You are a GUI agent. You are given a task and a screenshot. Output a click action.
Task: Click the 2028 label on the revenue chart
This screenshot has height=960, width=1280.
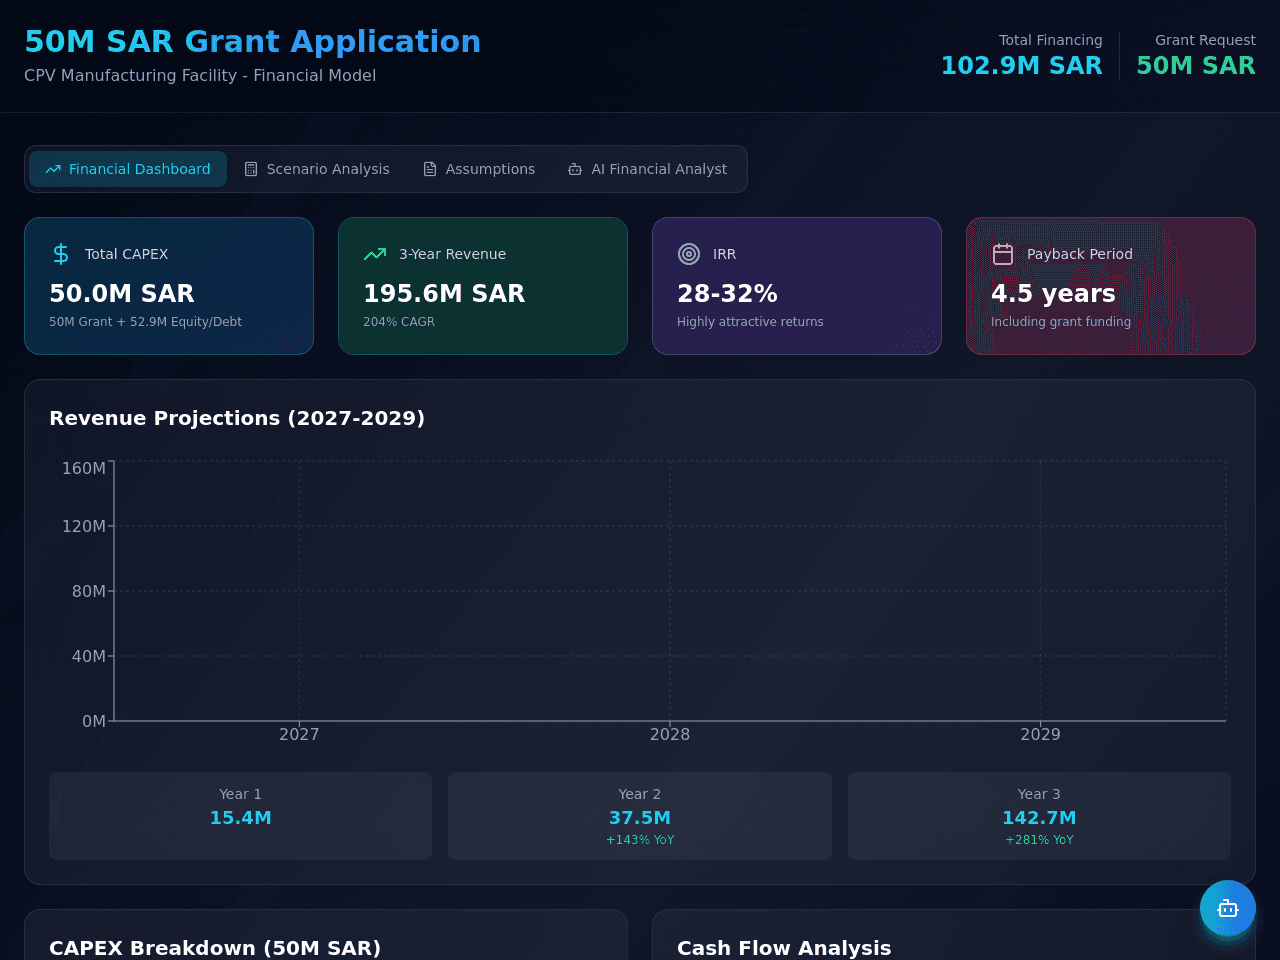pos(670,734)
